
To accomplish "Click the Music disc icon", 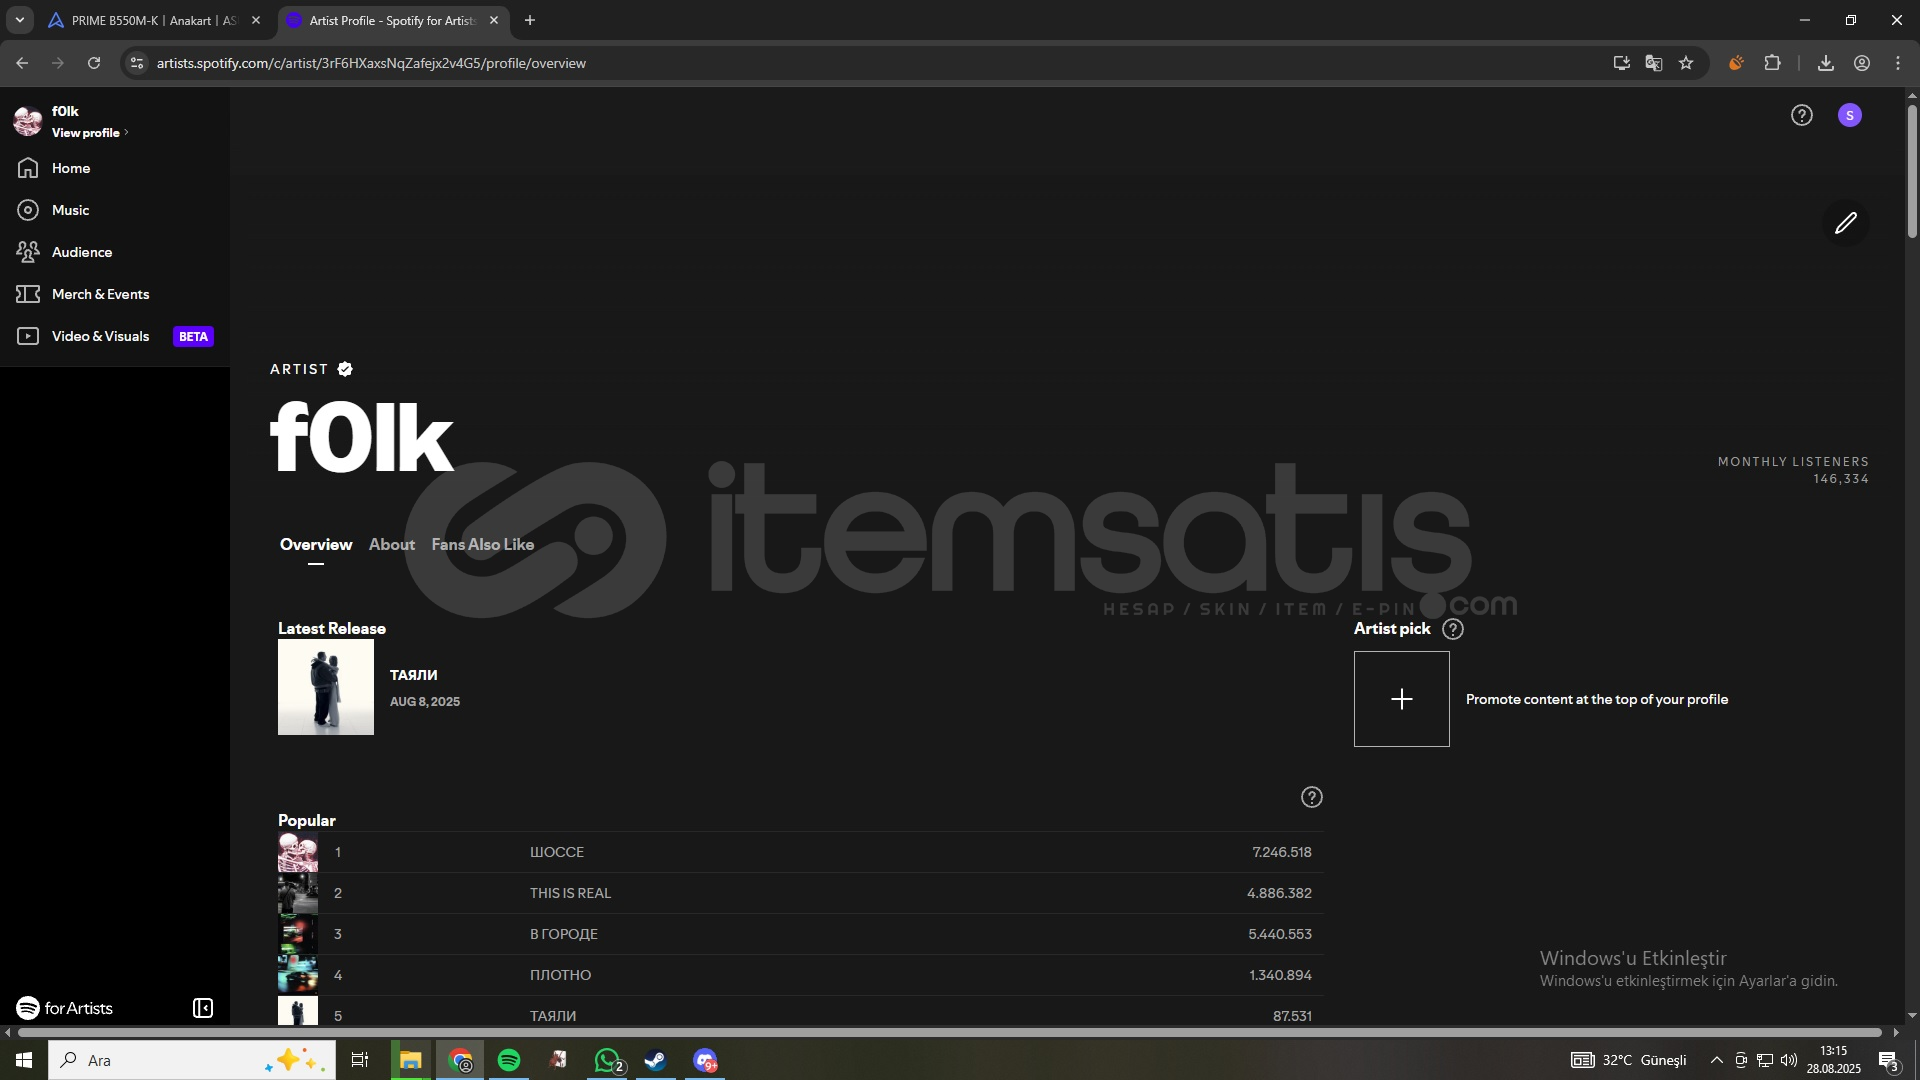I will click(28, 210).
